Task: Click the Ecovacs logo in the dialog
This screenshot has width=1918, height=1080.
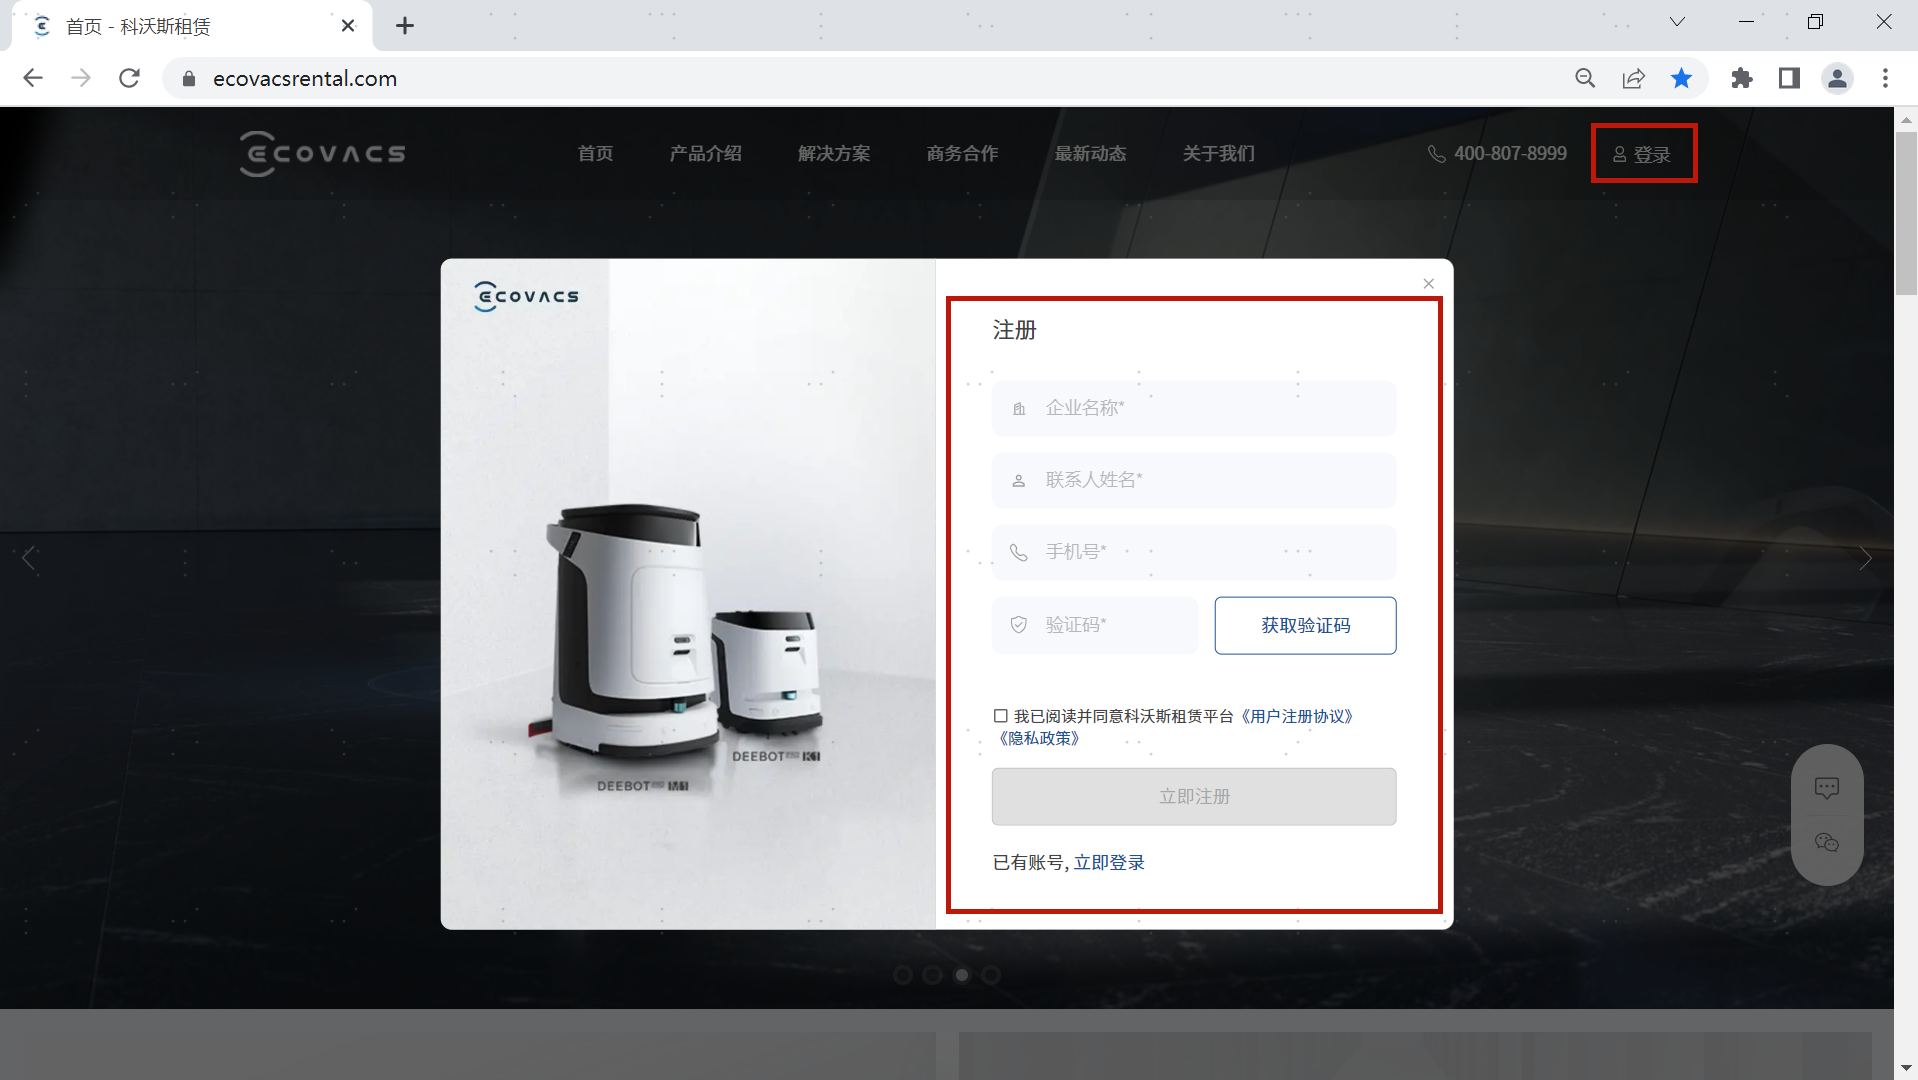Action: (x=526, y=296)
